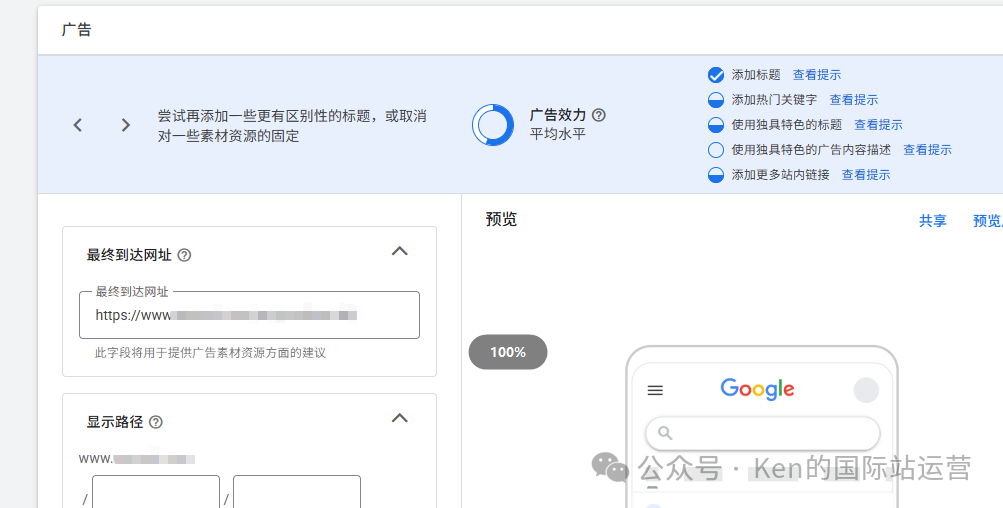Collapse the 最终到达网址 section

coord(400,251)
